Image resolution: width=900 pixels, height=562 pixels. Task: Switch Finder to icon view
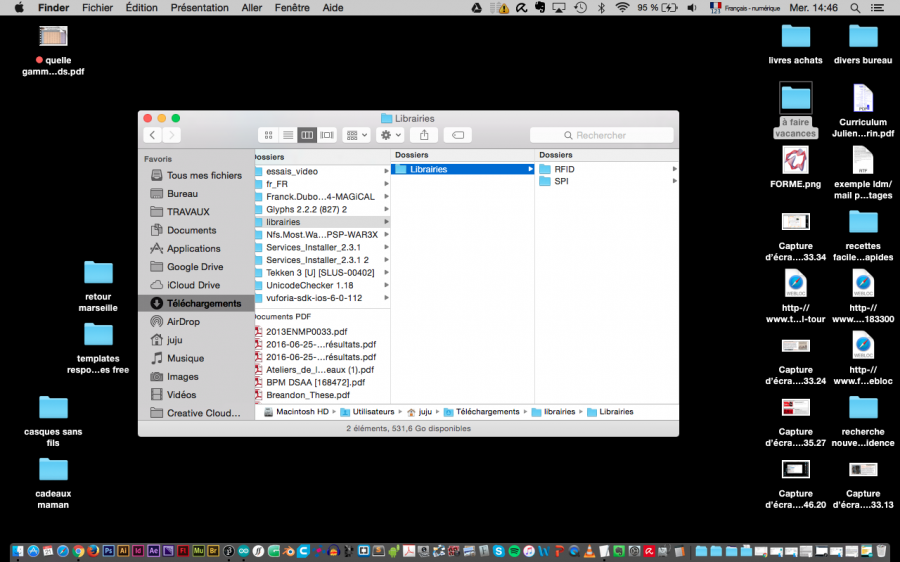click(268, 135)
